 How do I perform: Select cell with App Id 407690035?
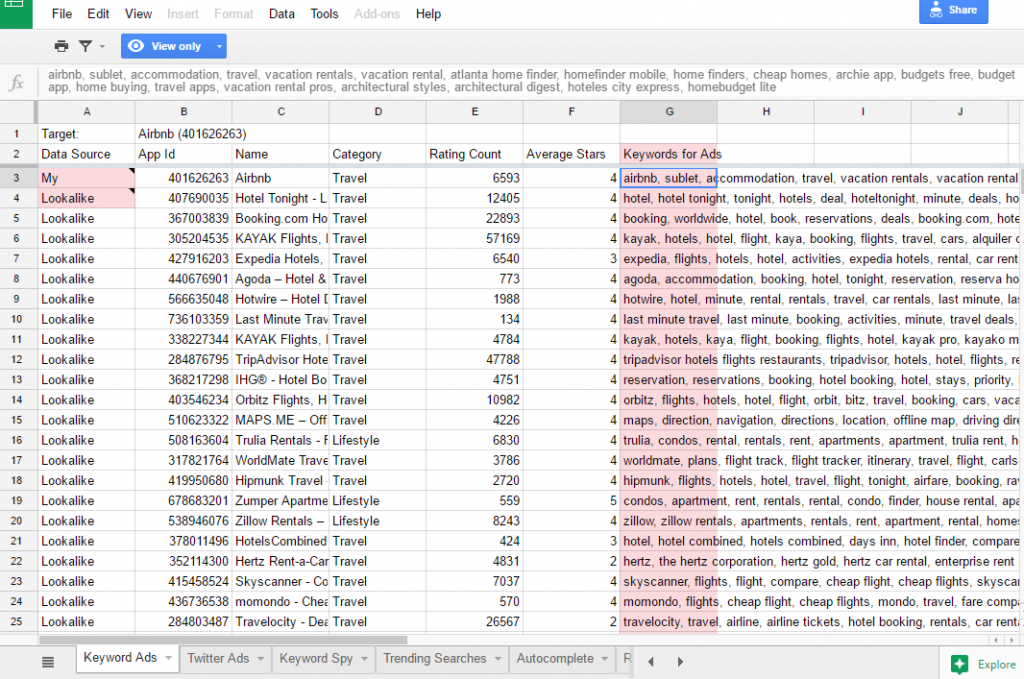point(184,198)
